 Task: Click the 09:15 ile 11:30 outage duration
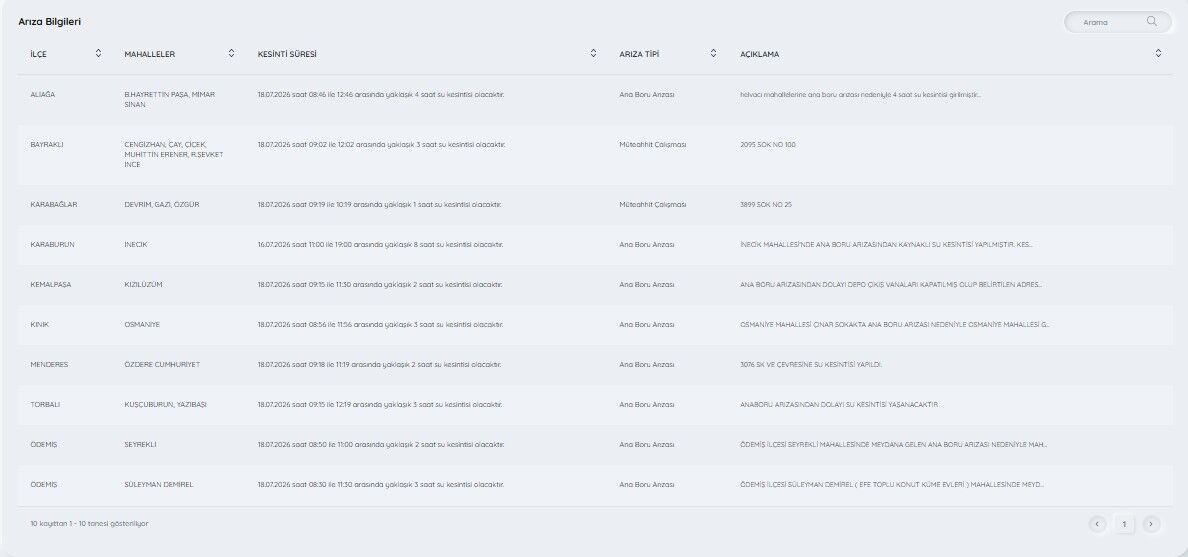pos(380,285)
